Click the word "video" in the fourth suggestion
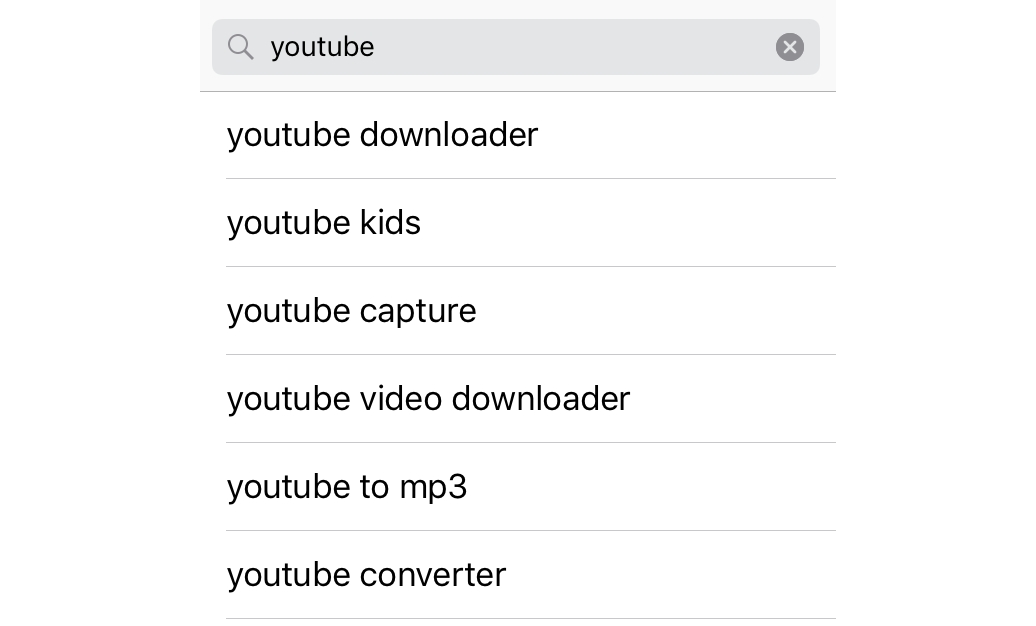Image resolution: width=1036 pixels, height=626 pixels. pos(400,399)
